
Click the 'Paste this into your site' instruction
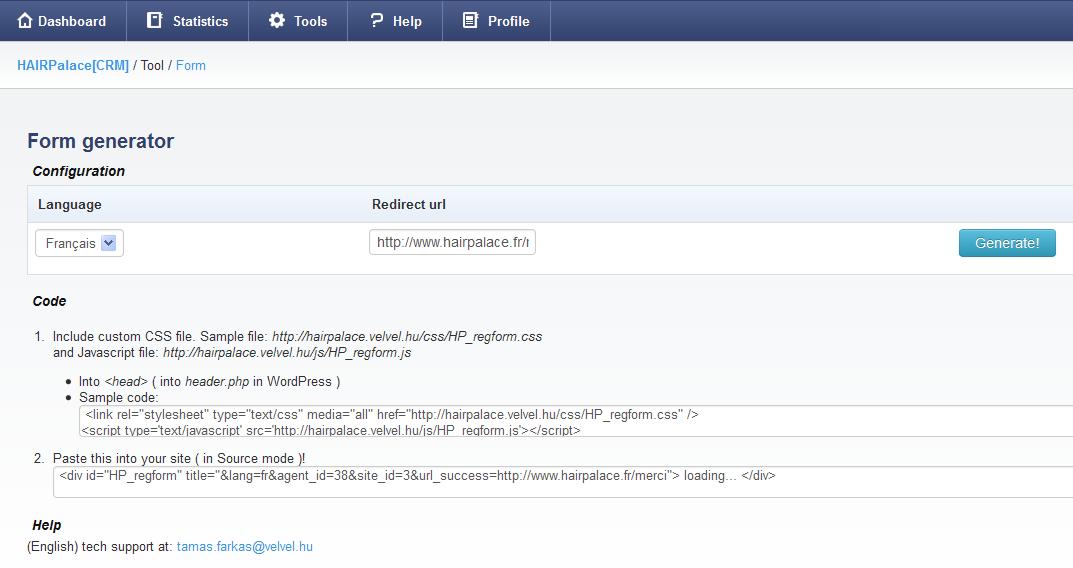179,459
